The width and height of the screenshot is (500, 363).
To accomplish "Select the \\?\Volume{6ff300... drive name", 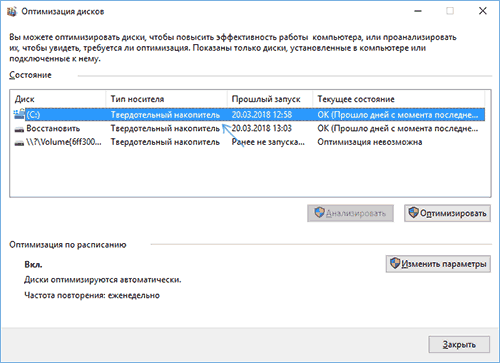I will [x=64, y=142].
